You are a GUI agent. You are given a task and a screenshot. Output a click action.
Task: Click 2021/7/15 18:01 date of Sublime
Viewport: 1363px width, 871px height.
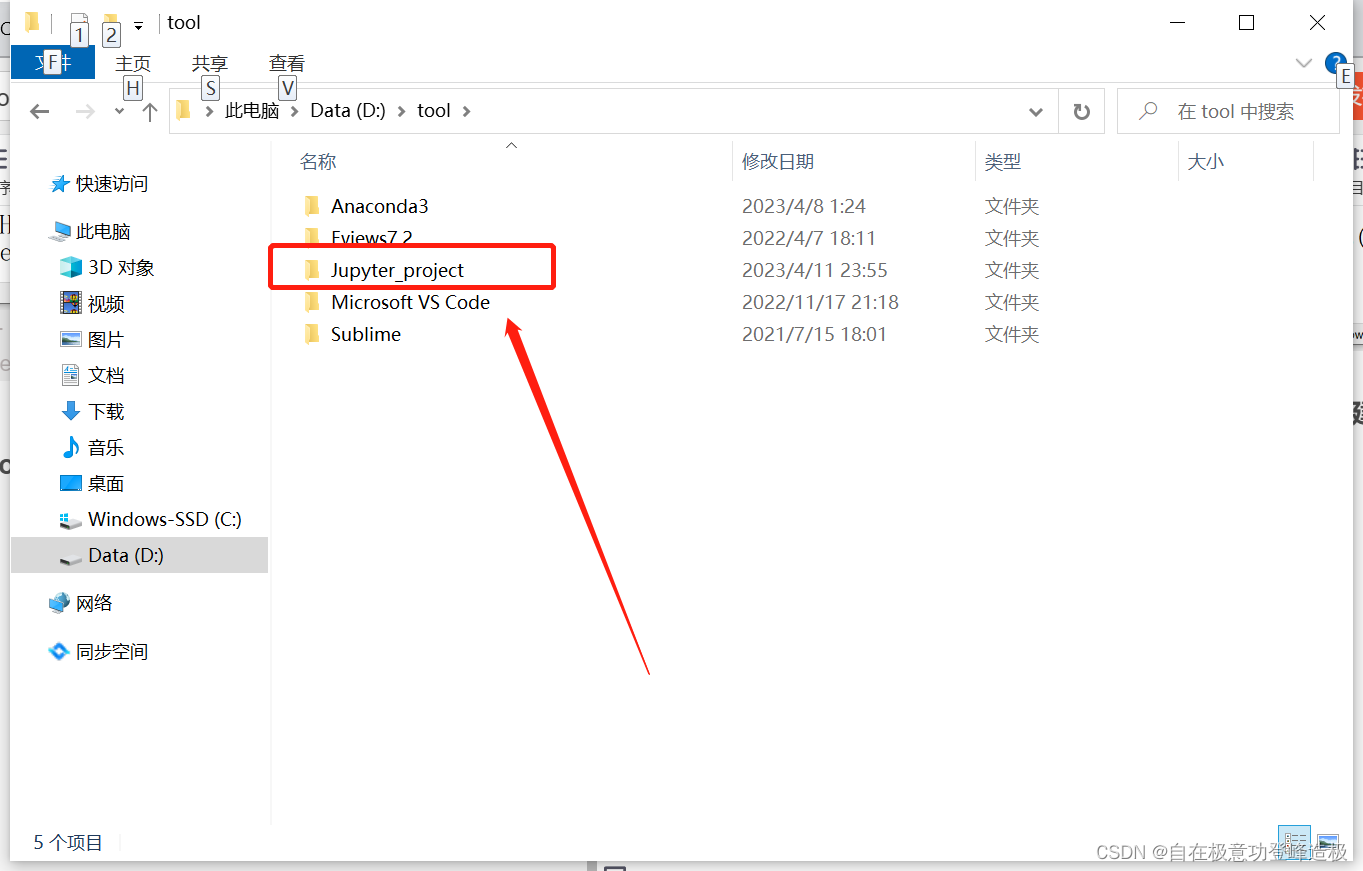pyautogui.click(x=814, y=334)
